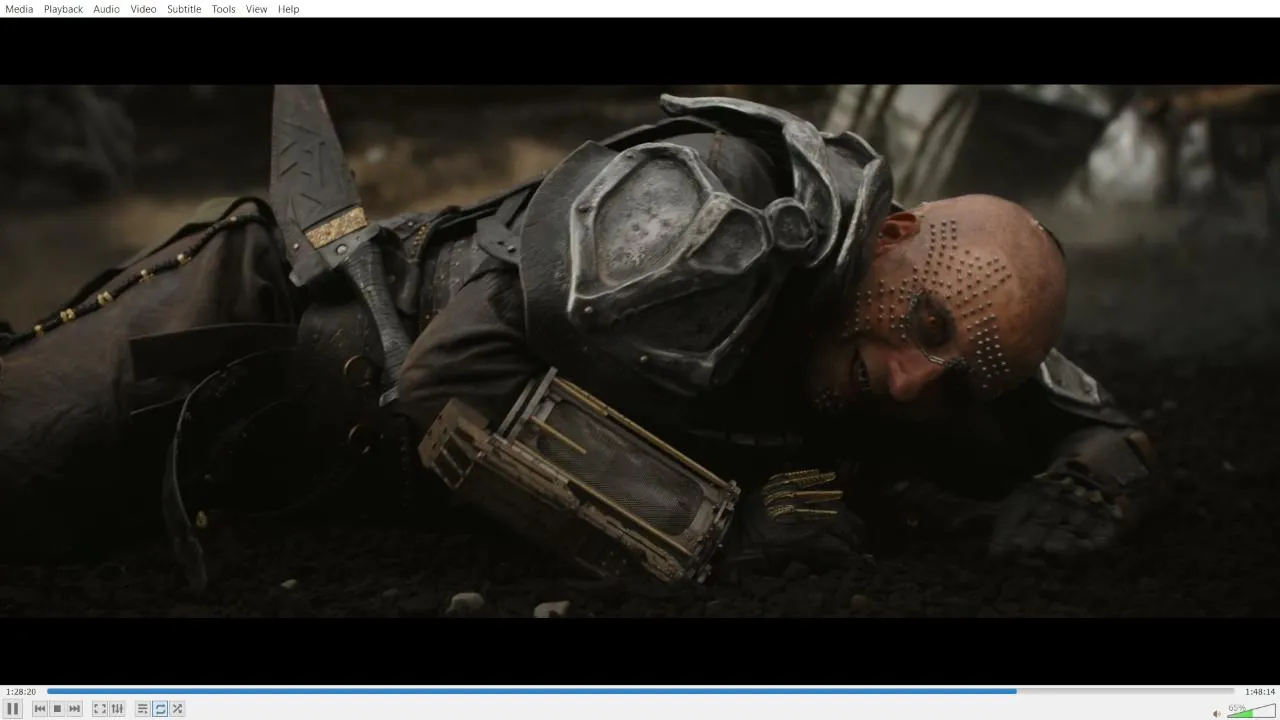Seek on the playback progress bar
Image resolution: width=1280 pixels, height=720 pixels.
(x=640, y=691)
